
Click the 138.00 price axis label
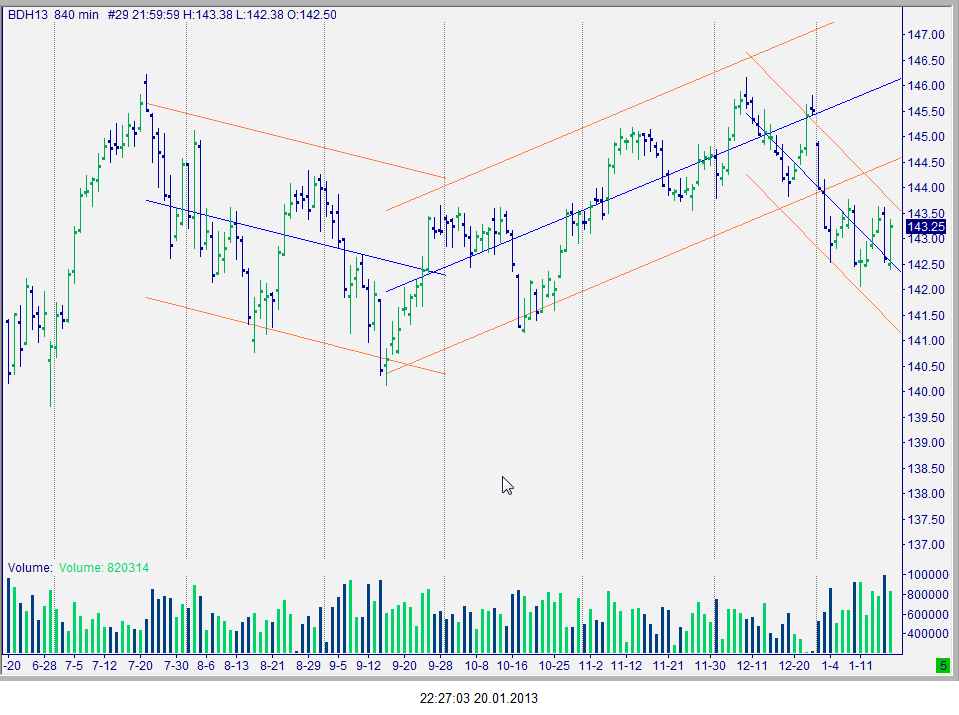tap(926, 494)
